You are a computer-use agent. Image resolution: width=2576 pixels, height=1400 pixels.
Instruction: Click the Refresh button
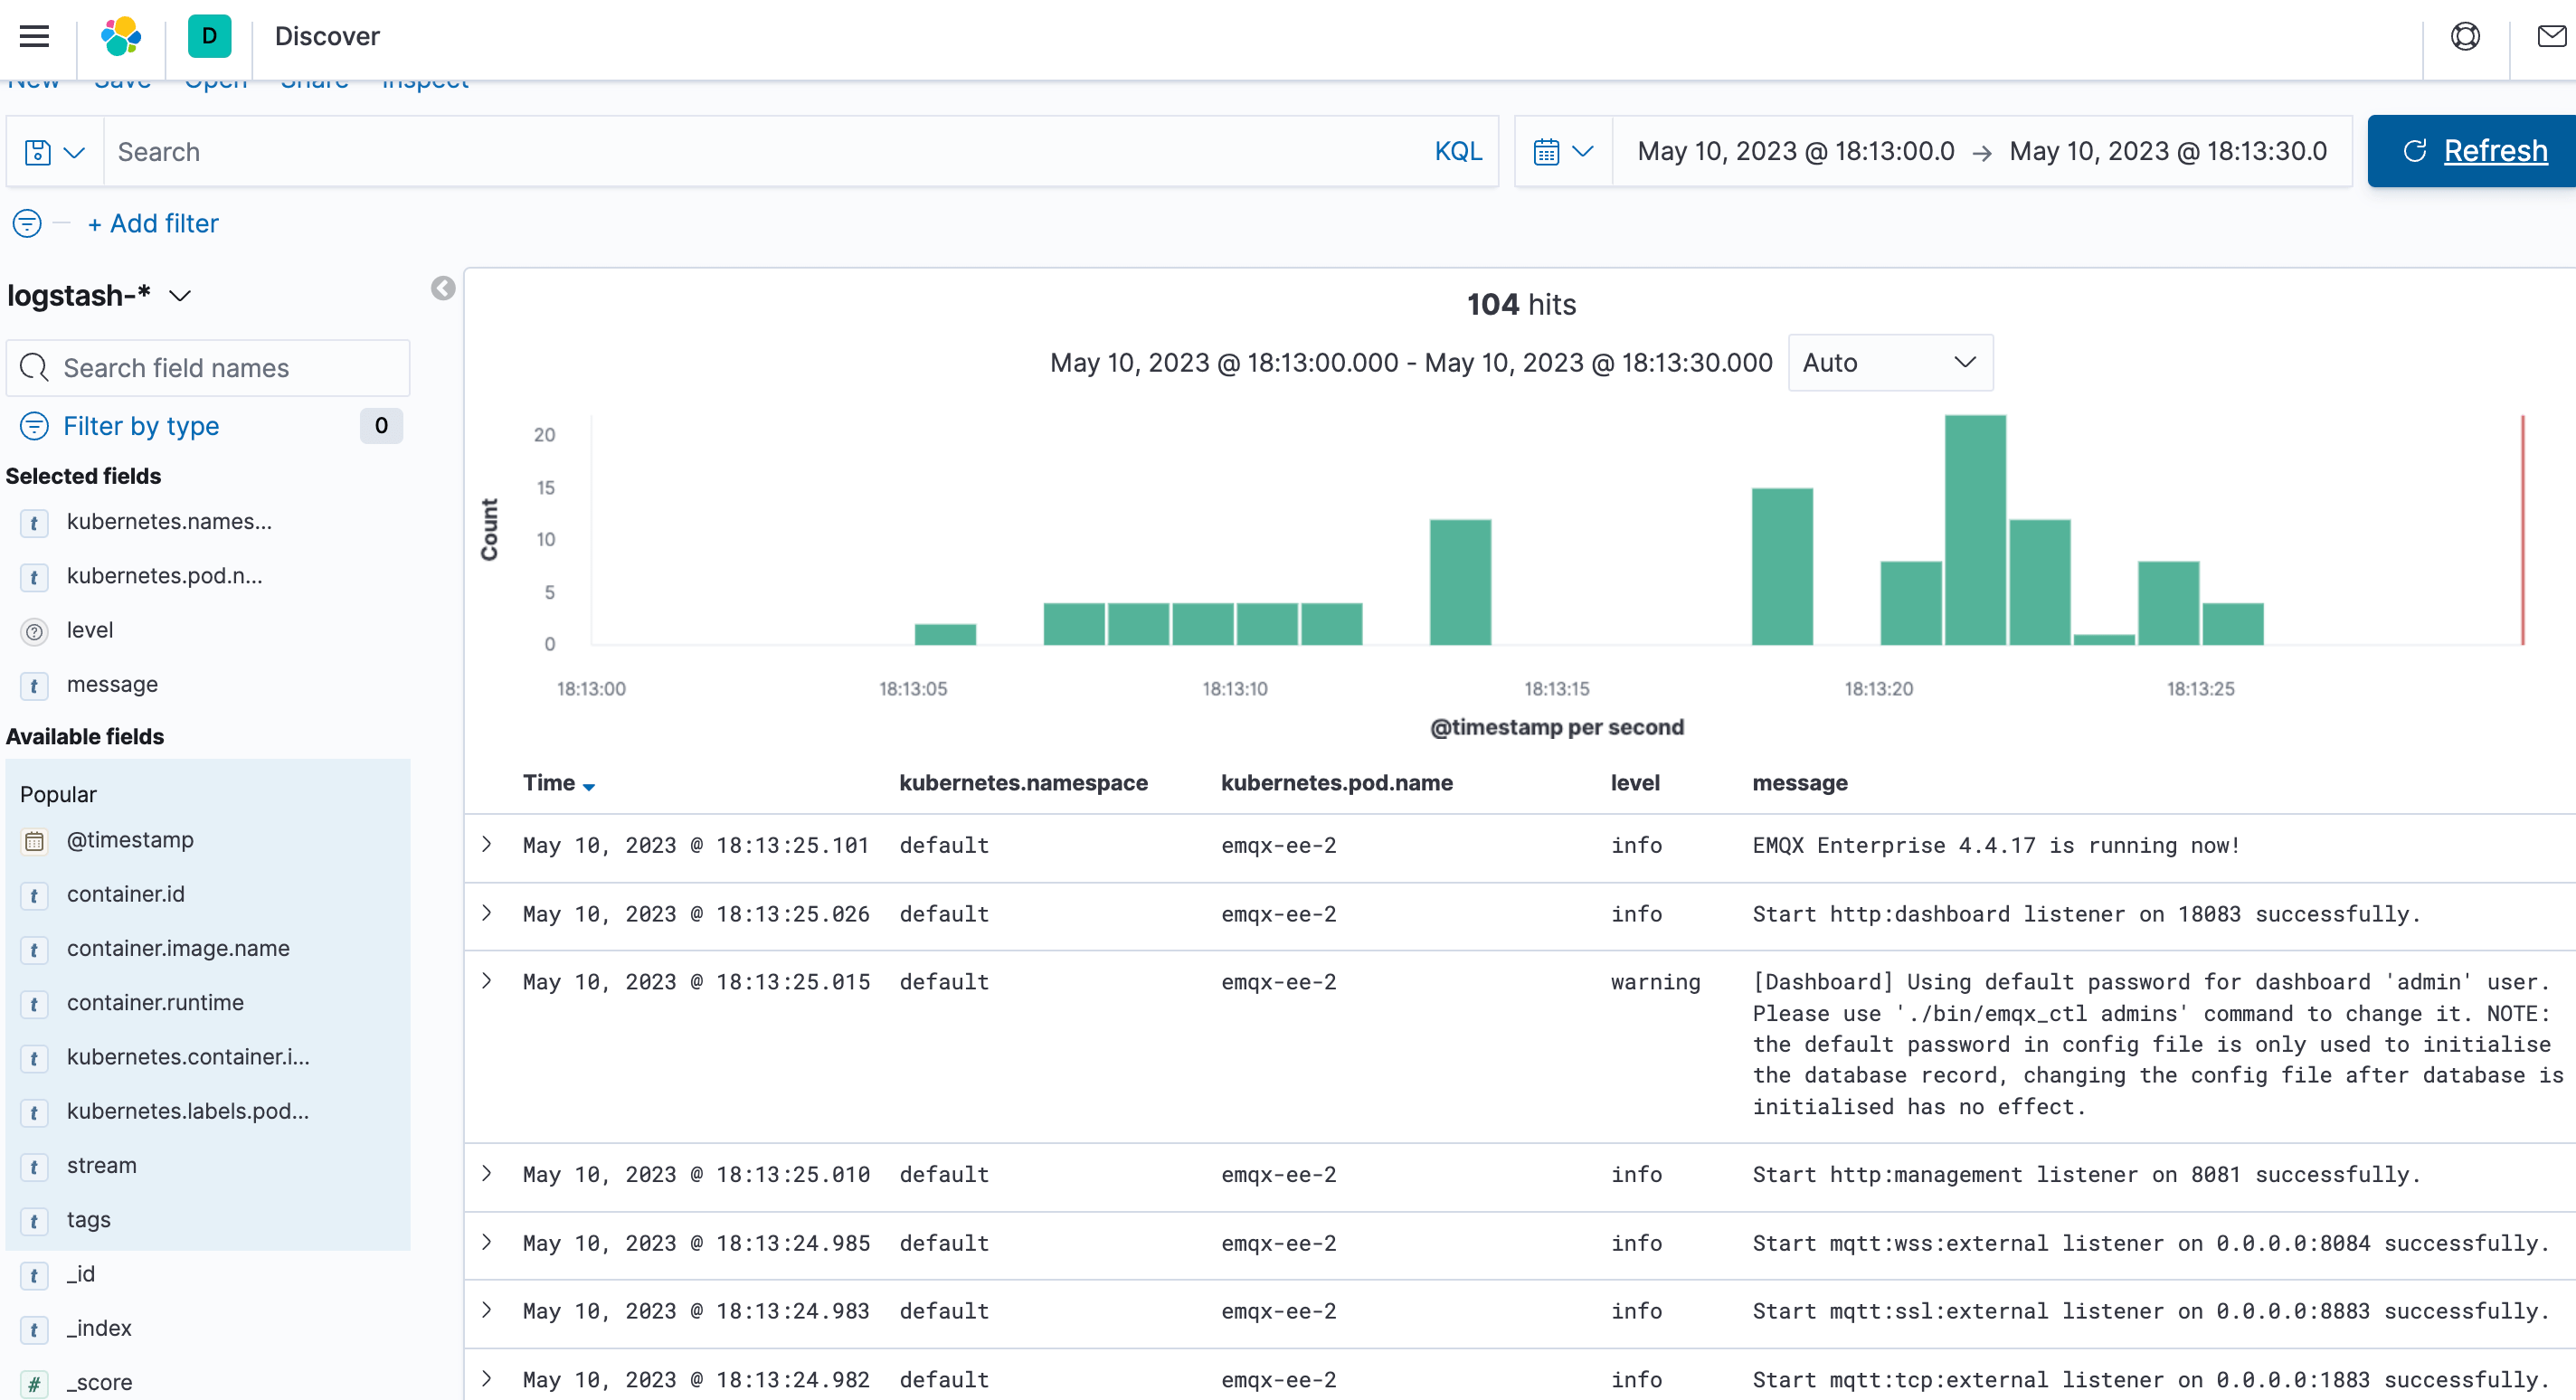click(2473, 151)
